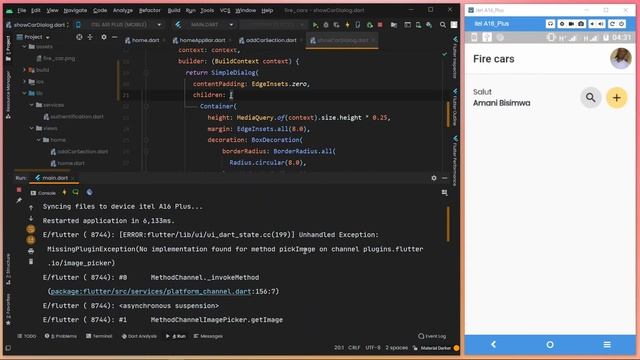Click the video record icon in device toolbar
This screenshot has height=360, width=640.
(x=571, y=24)
